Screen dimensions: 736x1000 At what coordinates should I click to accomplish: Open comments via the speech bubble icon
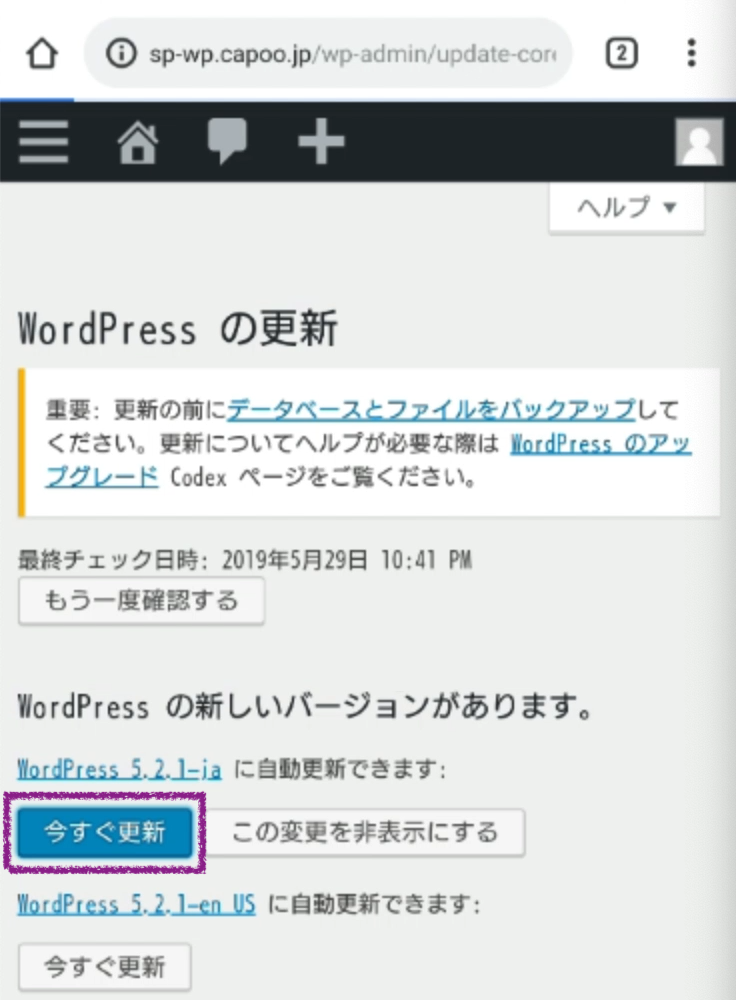(x=226, y=142)
